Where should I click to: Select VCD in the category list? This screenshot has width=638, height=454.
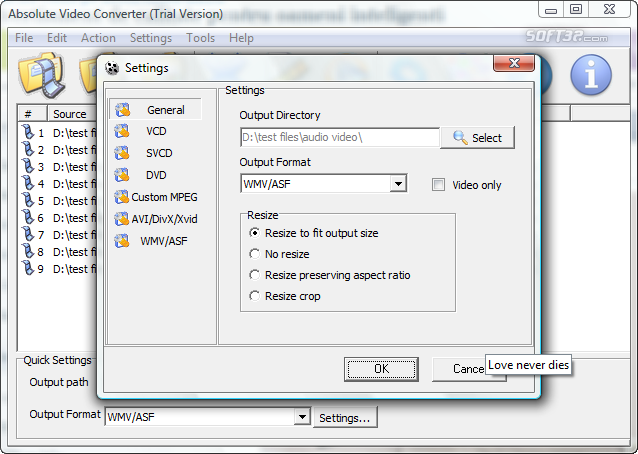coord(156,131)
